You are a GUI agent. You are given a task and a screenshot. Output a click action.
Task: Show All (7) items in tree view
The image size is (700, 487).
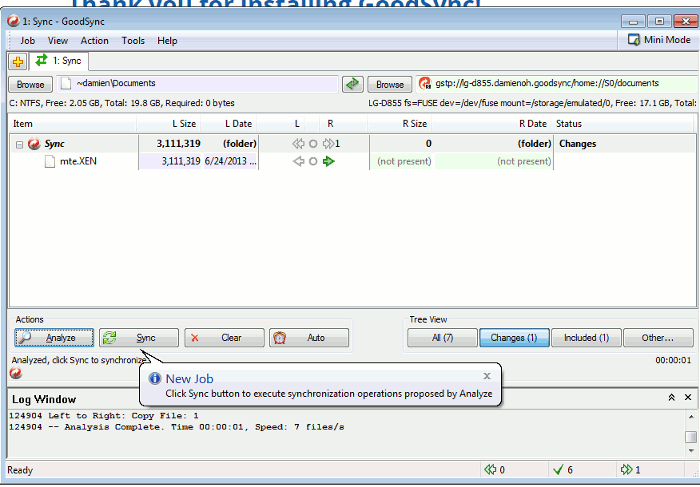[442, 338]
